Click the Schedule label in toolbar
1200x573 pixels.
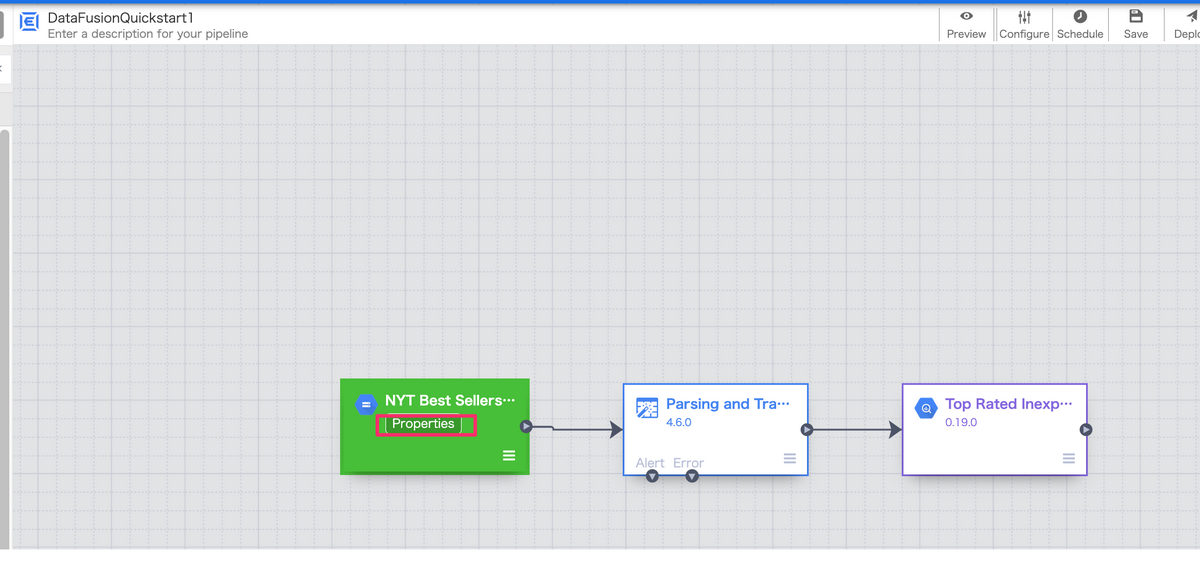1080,34
